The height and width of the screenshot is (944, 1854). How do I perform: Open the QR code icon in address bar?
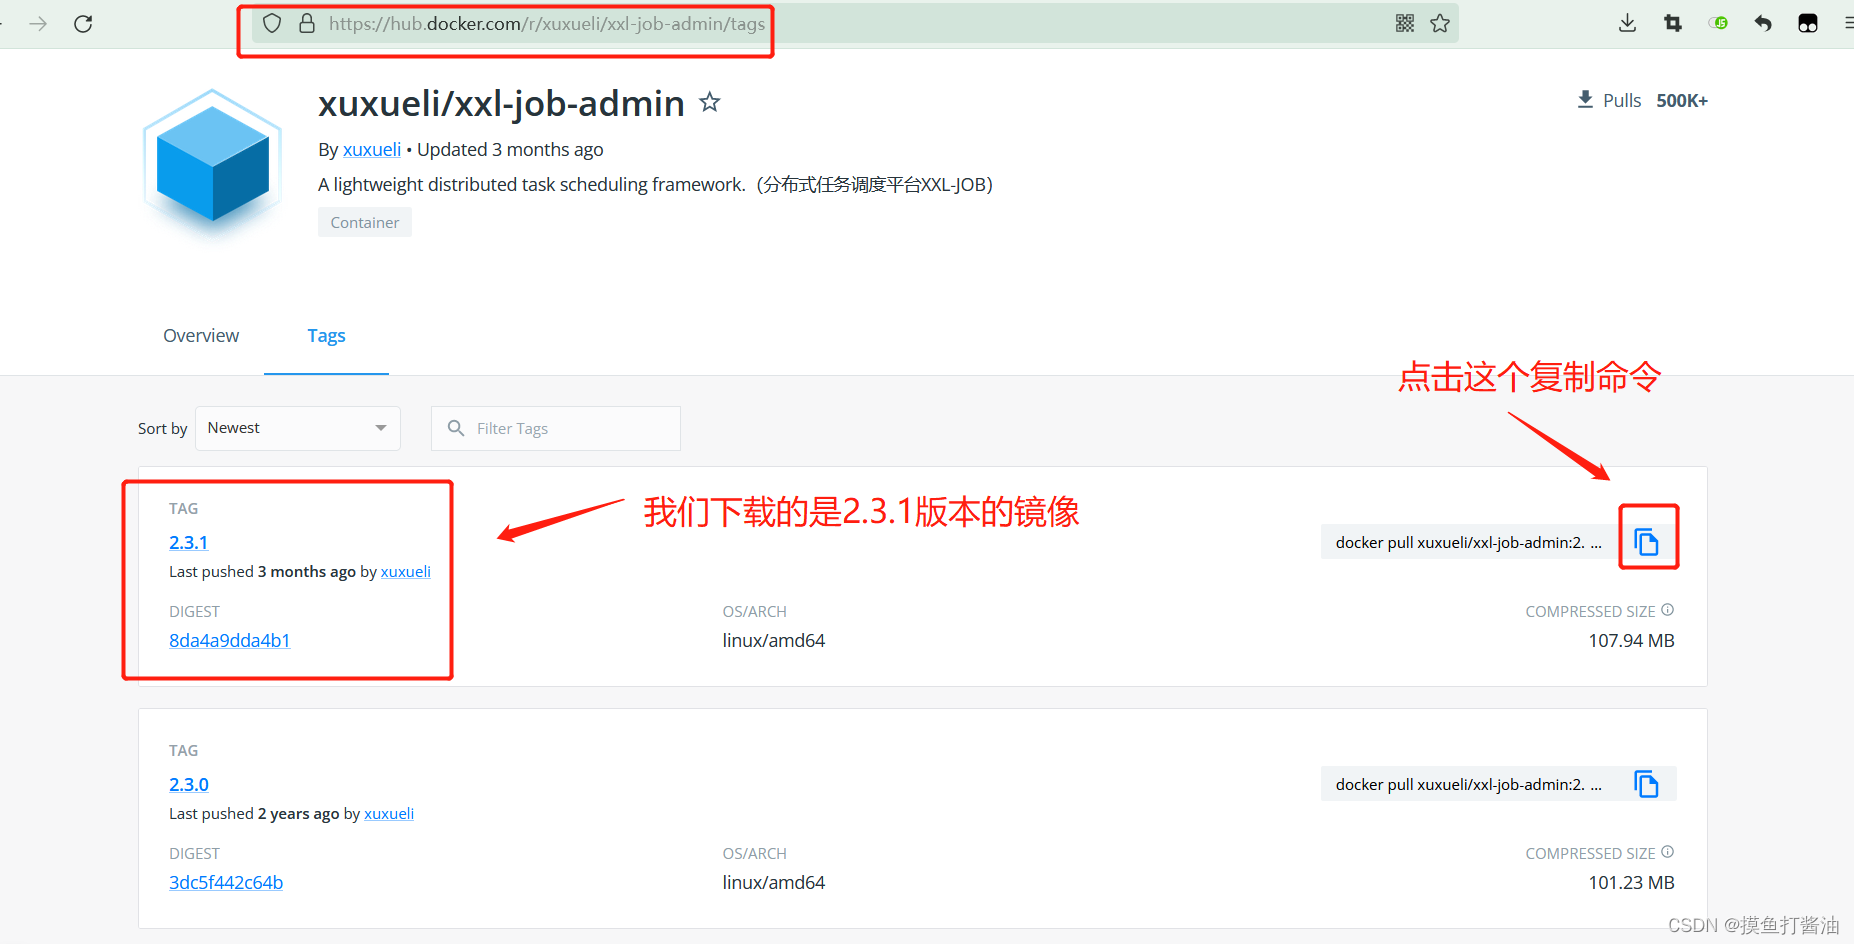coord(1405,23)
